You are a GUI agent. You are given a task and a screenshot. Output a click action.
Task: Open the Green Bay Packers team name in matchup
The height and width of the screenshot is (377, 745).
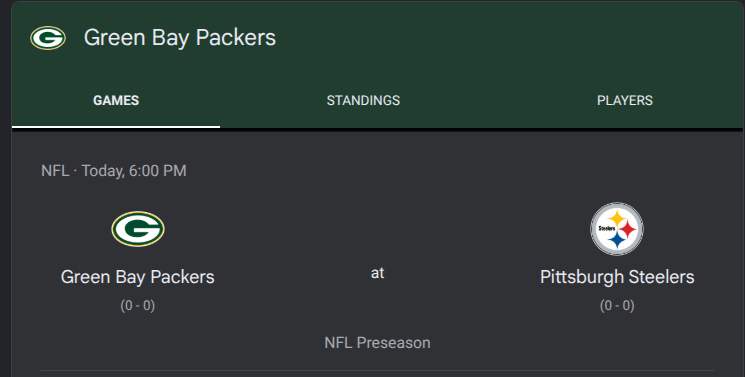(137, 277)
